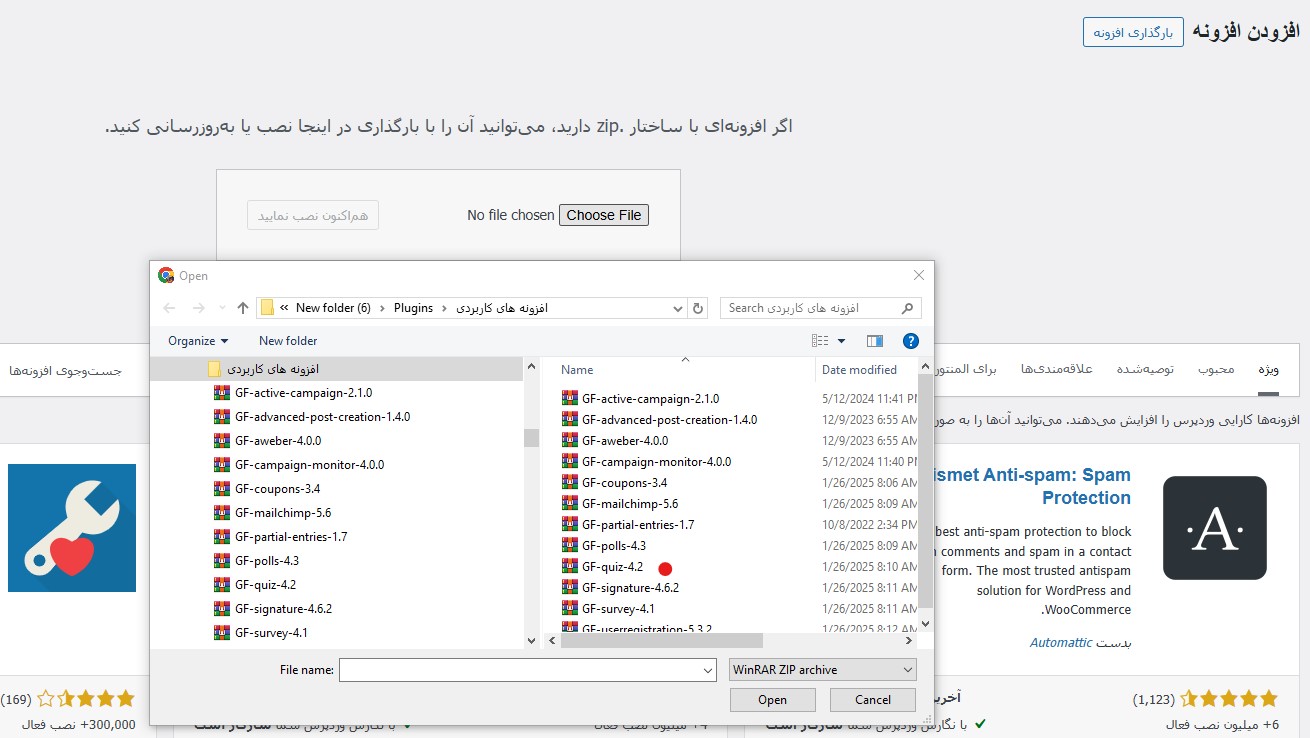Switch to the ویژه tab
1310x738 pixels.
pos(1268,369)
